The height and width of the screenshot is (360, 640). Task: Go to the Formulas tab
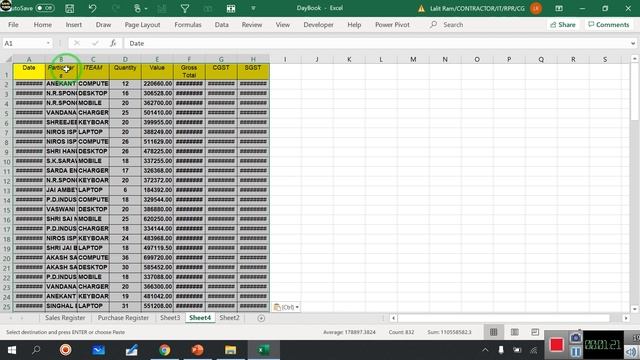(x=188, y=24)
